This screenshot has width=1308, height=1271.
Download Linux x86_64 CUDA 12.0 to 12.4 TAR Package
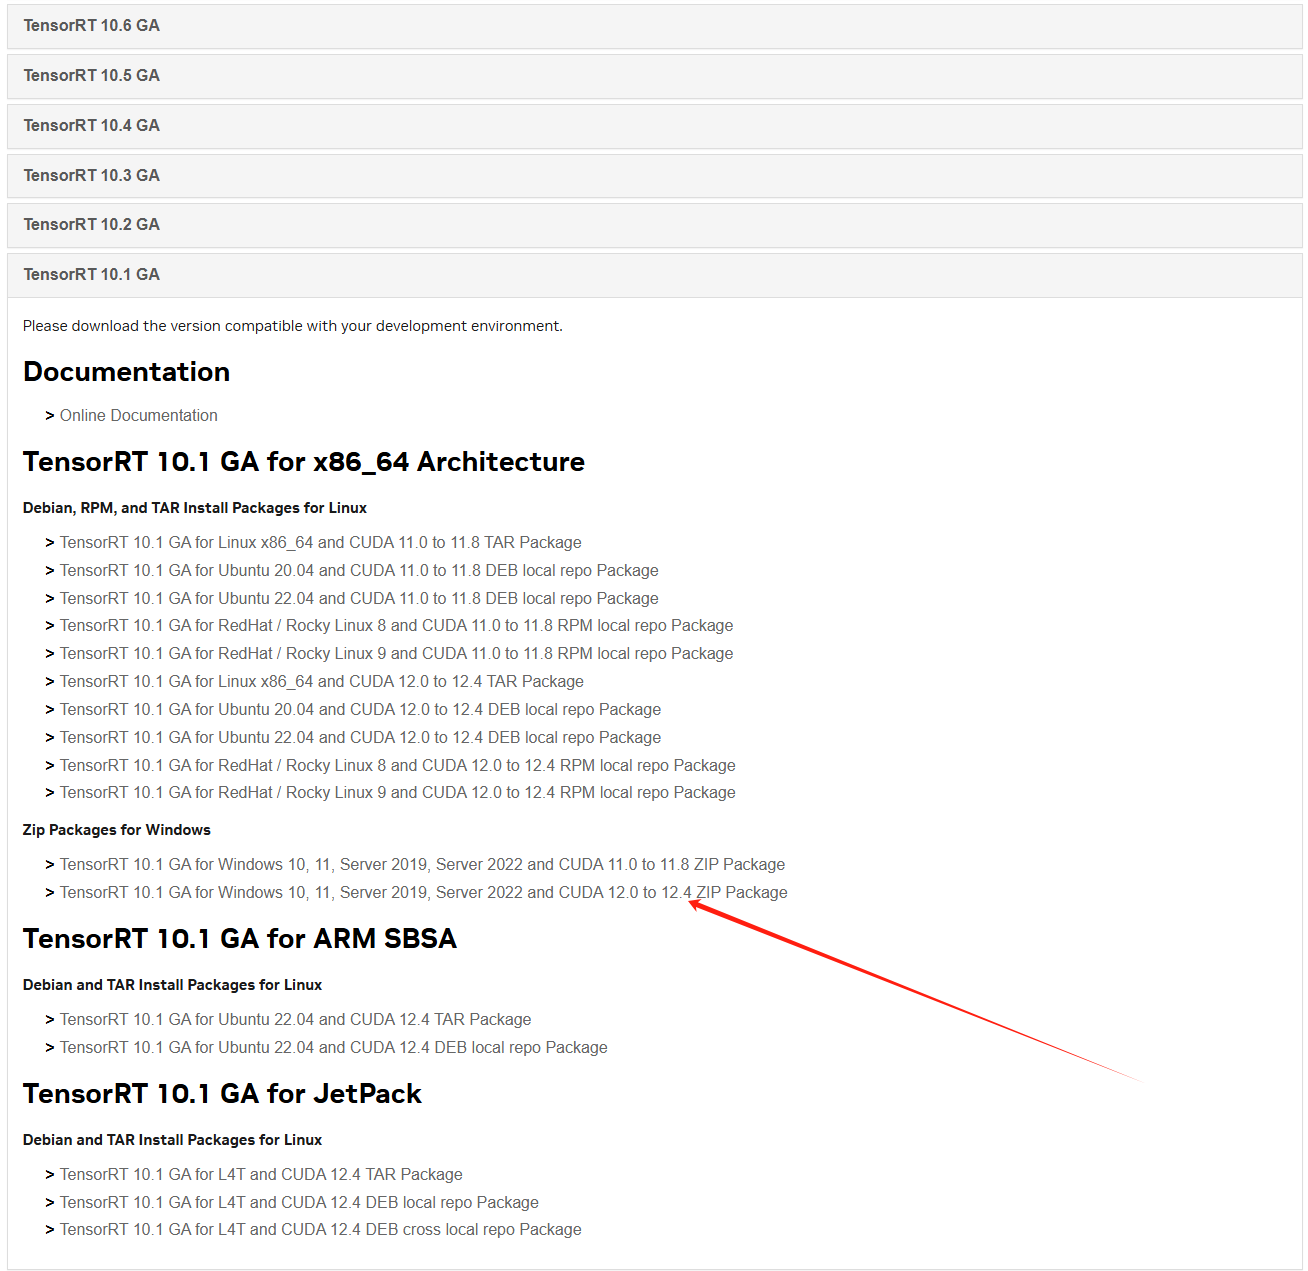coord(321,682)
